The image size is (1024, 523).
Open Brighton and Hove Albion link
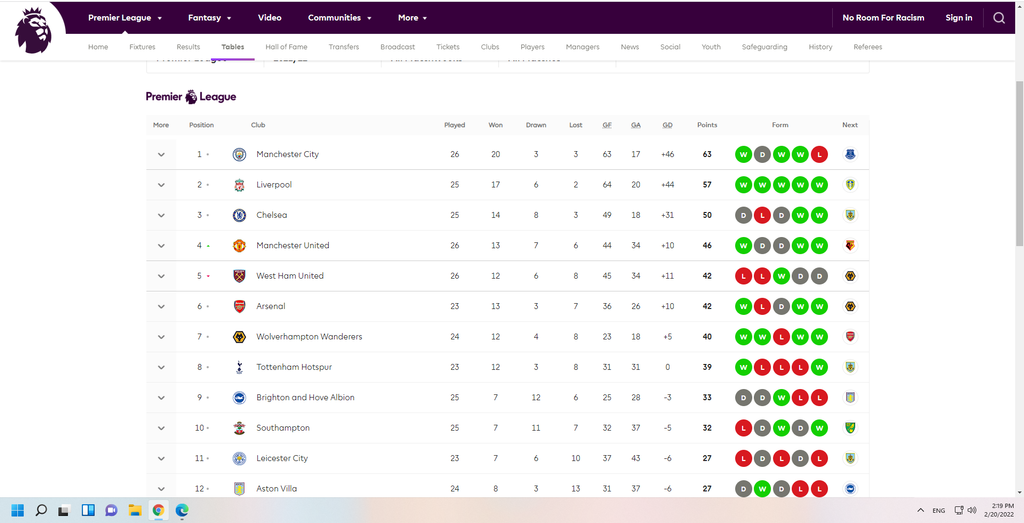tap(305, 398)
